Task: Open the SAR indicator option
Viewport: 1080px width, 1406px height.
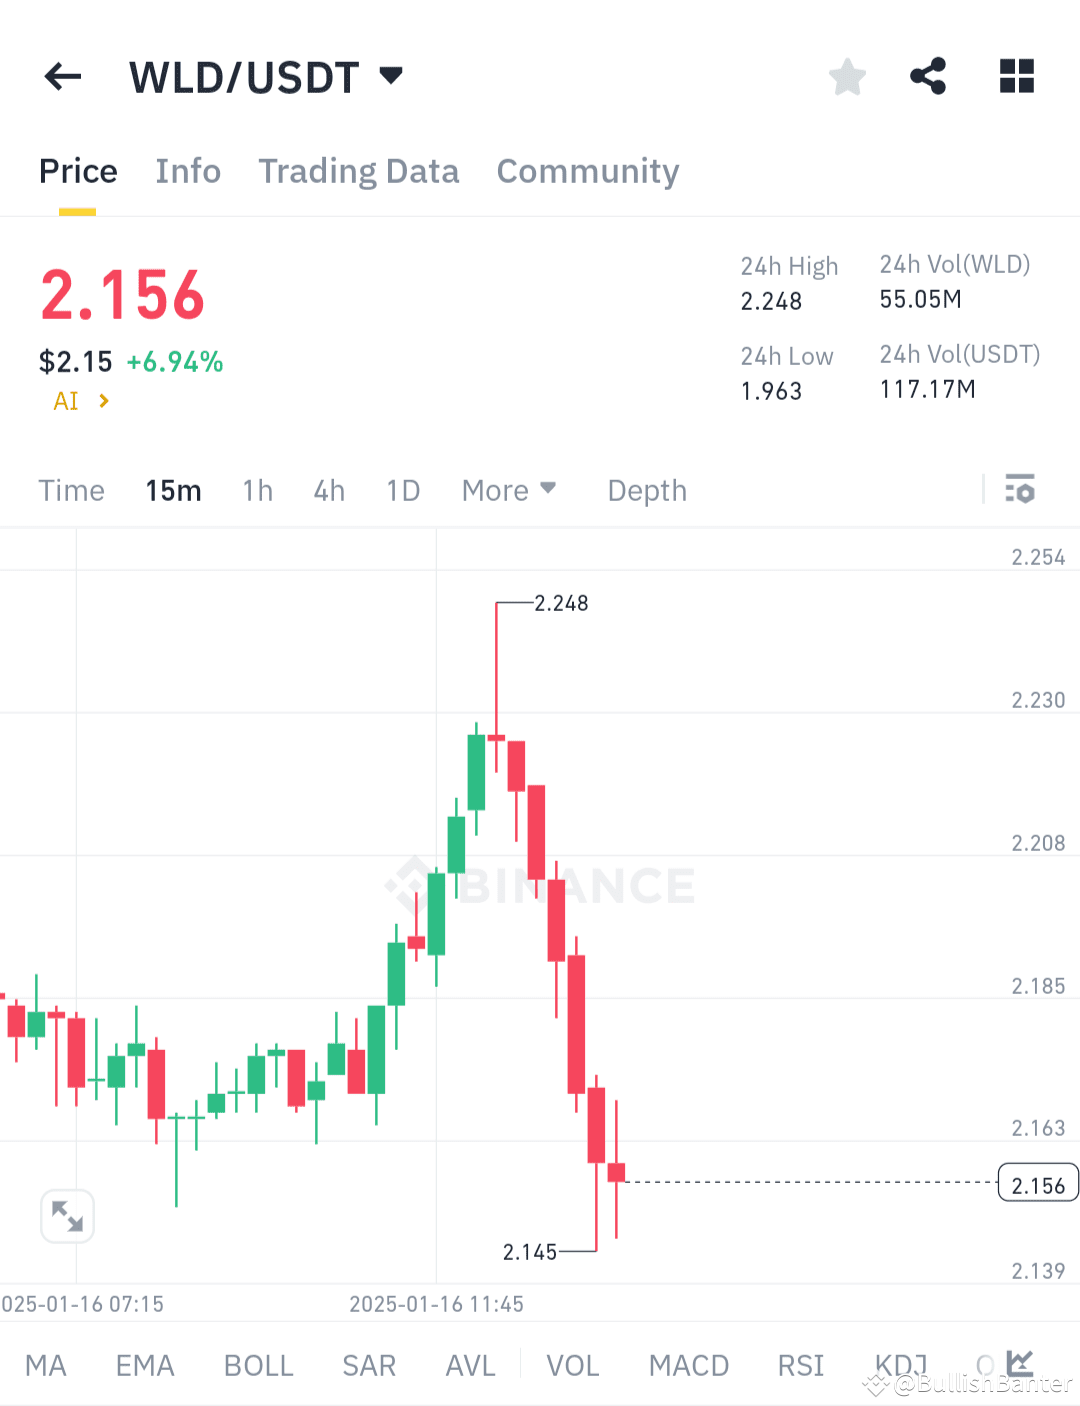Action: [x=369, y=1364]
